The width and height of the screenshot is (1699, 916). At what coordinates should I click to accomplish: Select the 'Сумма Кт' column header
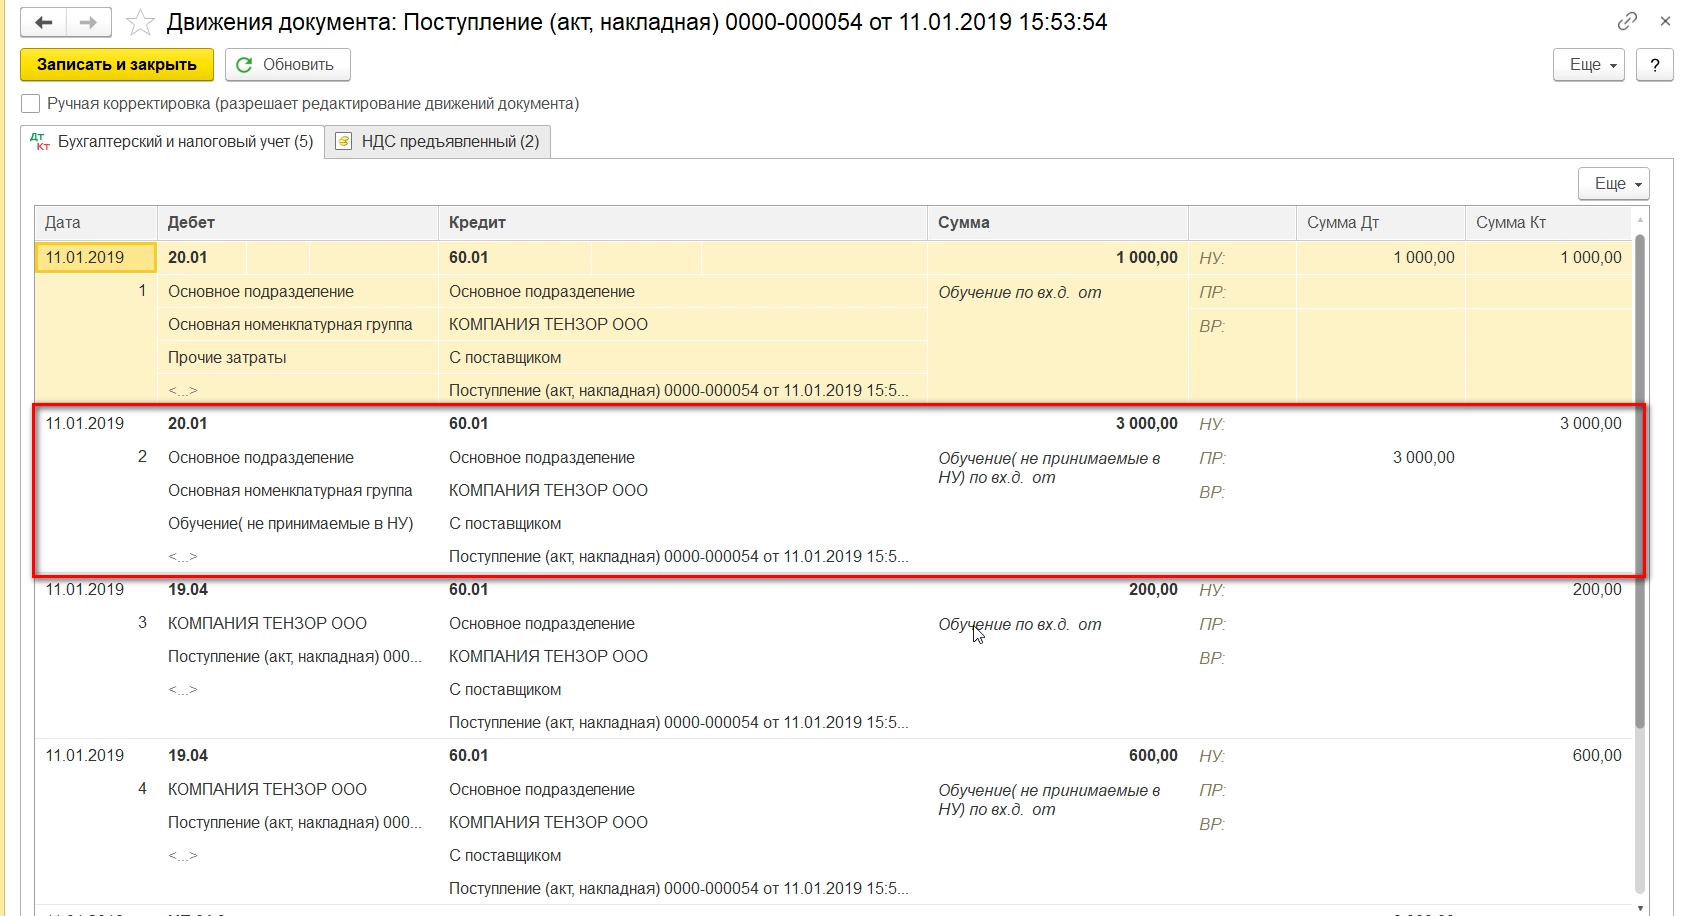1548,223
